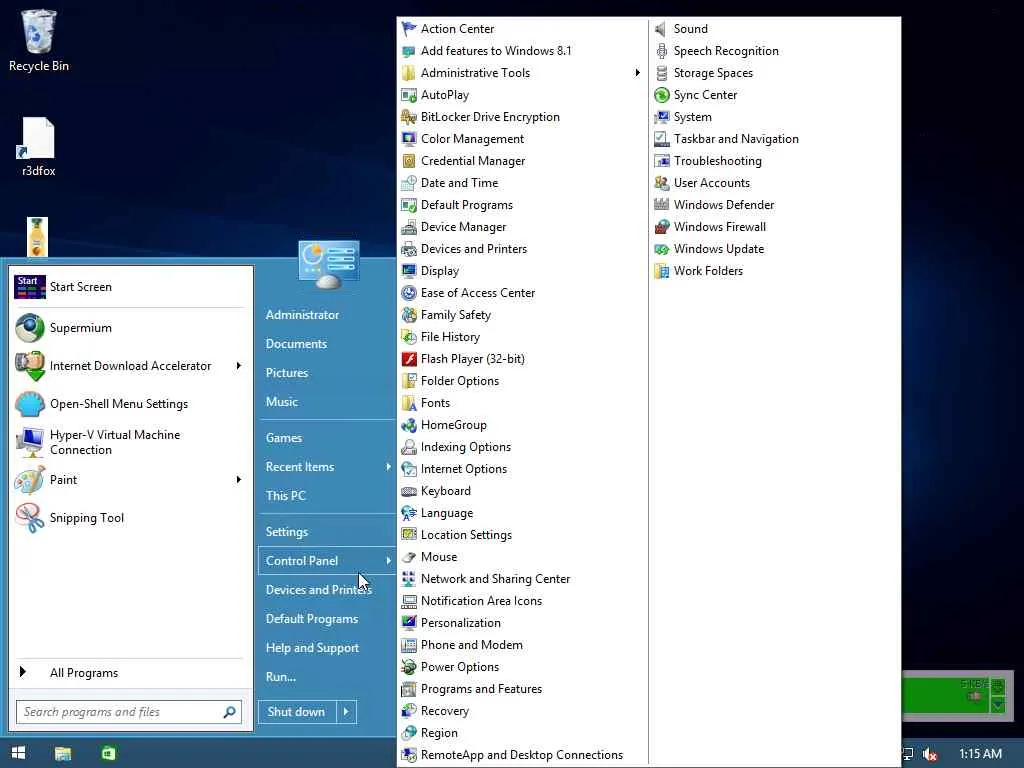This screenshot has height=768, width=1024.
Task: Open the Device Manager icon
Action: click(409, 227)
